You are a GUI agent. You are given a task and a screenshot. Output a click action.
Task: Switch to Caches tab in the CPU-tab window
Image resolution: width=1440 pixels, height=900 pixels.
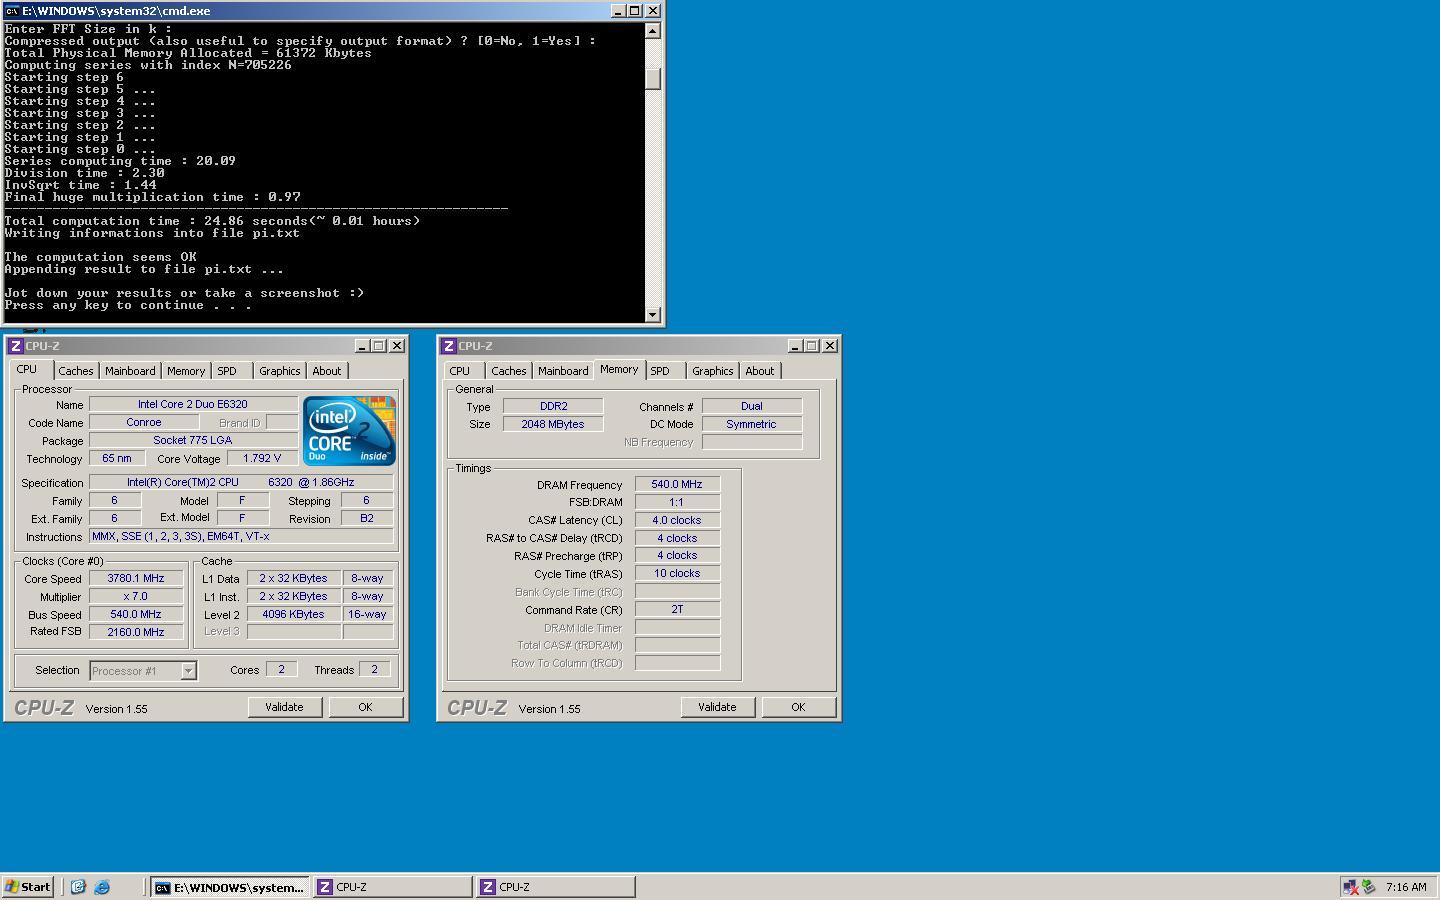click(x=76, y=371)
